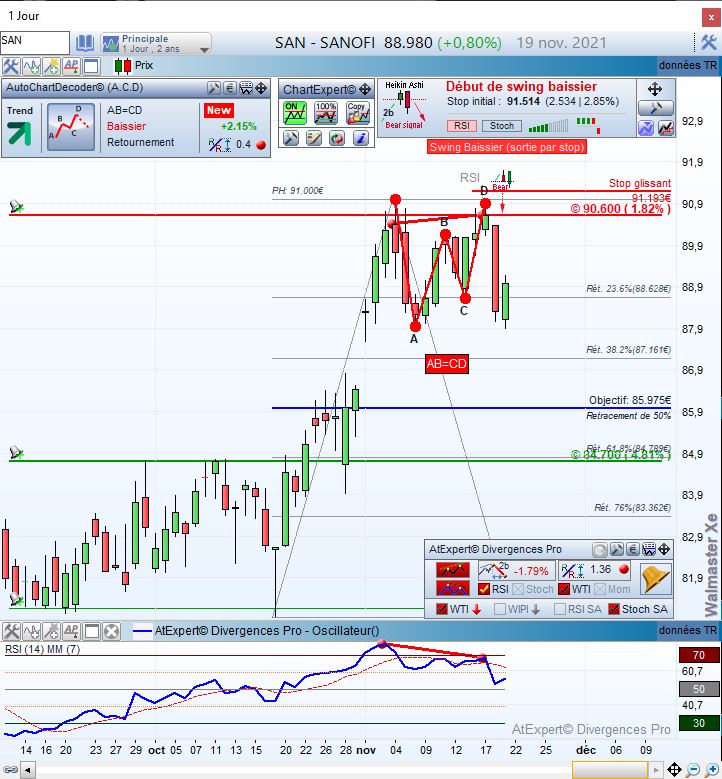The image size is (722, 779).
Task: Toggle the ChartExpert ON button
Action: [x=295, y=113]
